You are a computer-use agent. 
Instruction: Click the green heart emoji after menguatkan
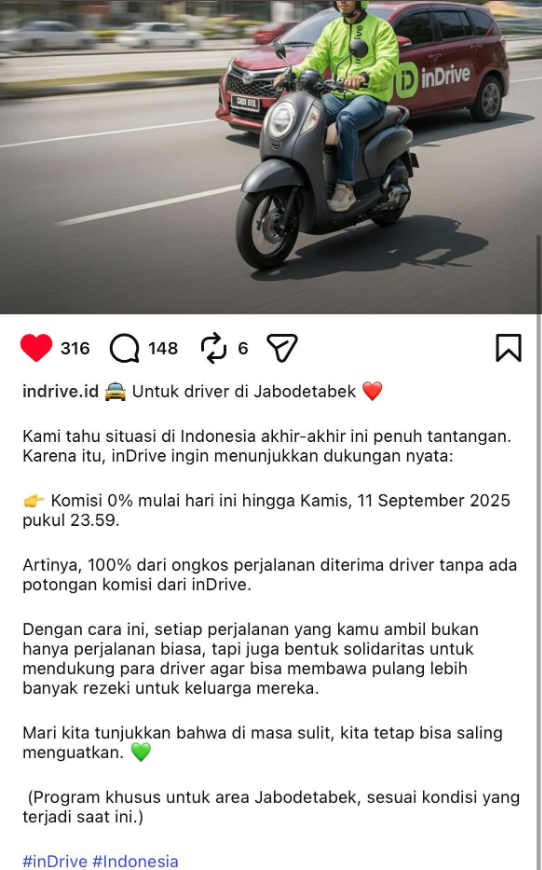pyautogui.click(x=141, y=753)
